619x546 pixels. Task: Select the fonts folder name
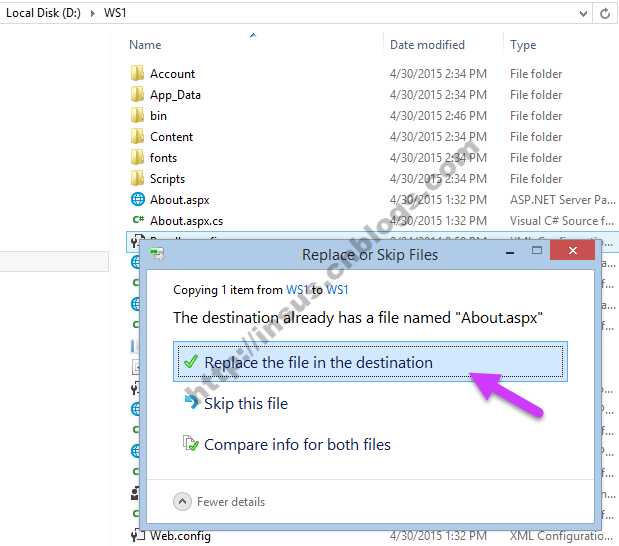coord(163,158)
